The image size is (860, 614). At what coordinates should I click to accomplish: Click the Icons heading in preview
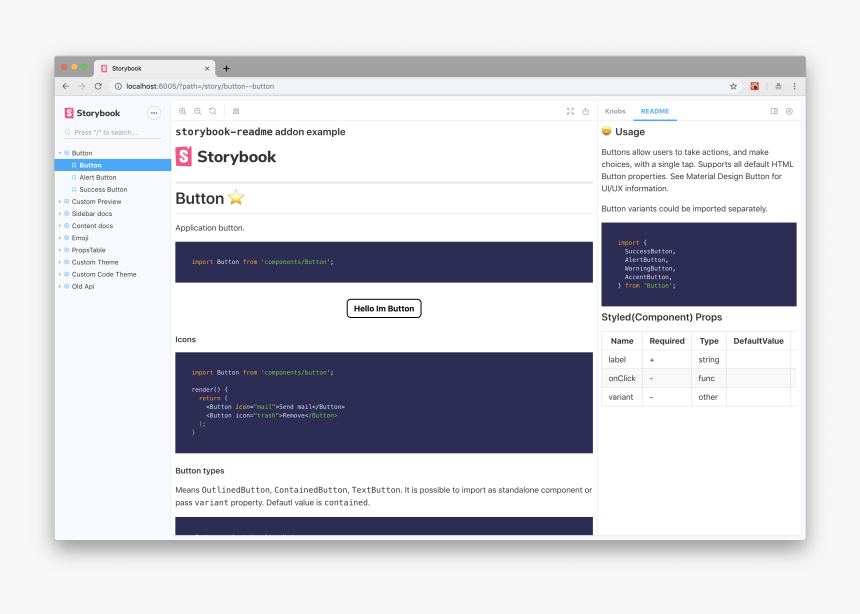pos(185,340)
